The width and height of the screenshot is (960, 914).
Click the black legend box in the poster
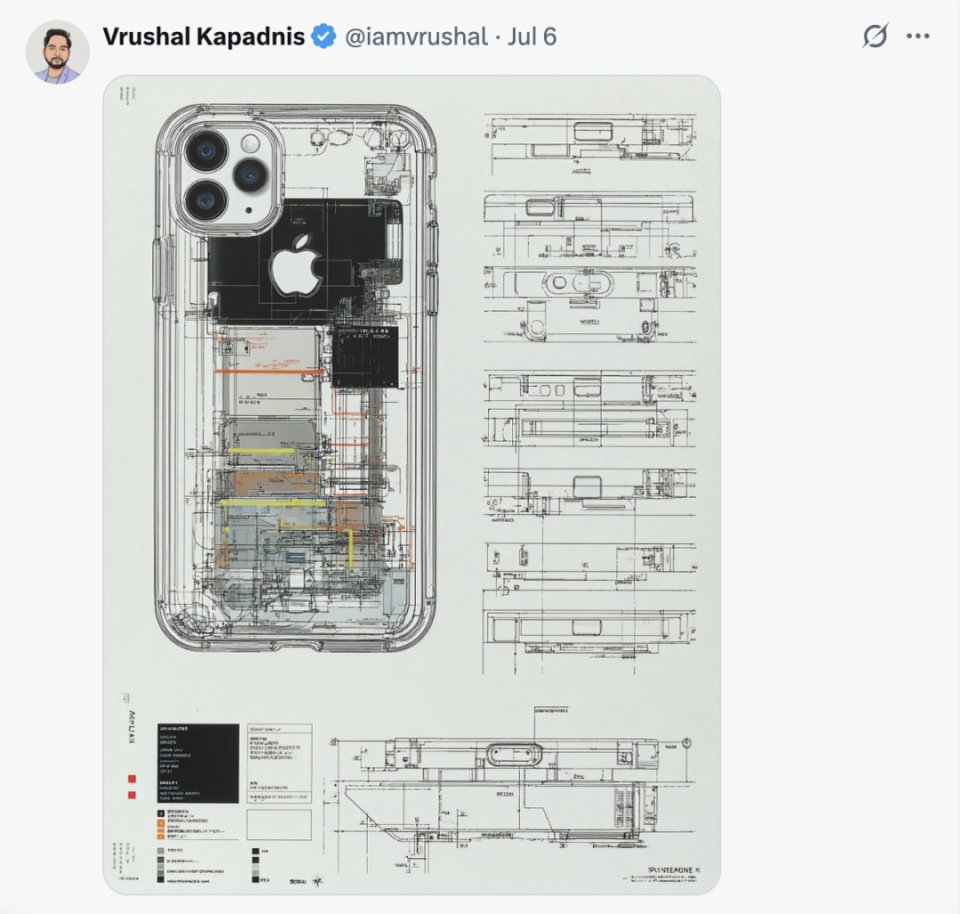[x=198, y=763]
